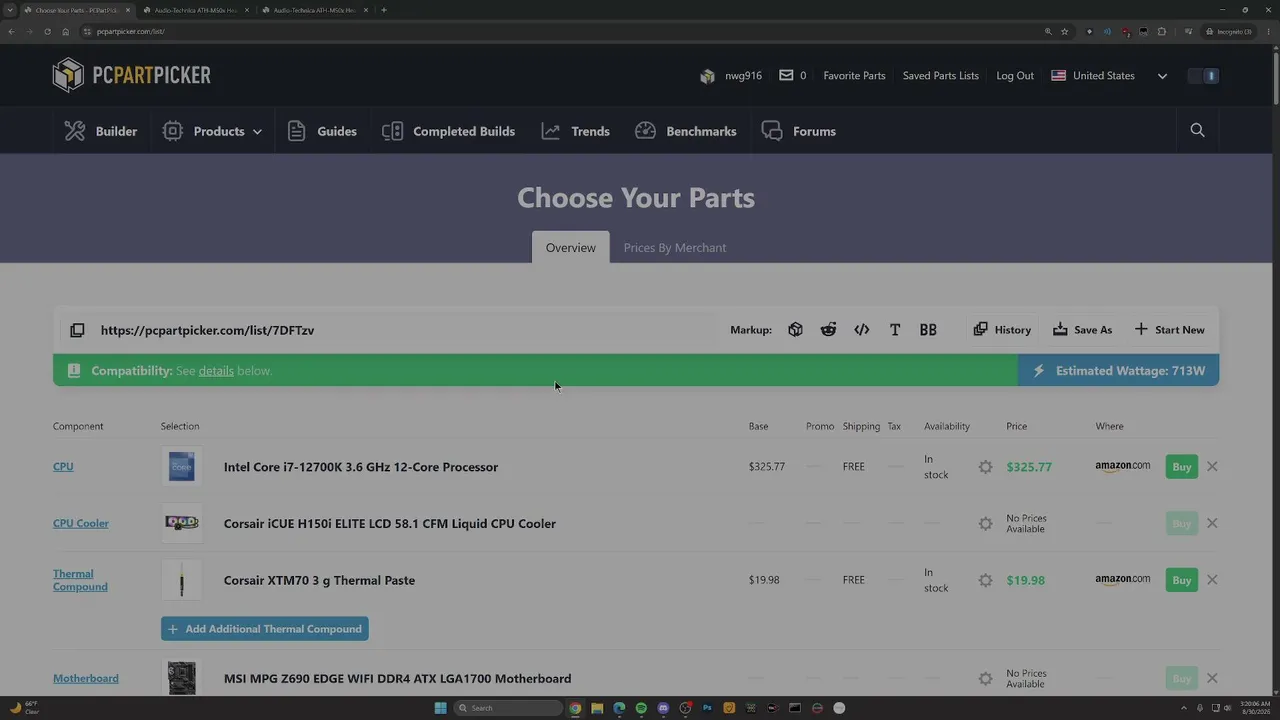This screenshot has height=720, width=1280.
Task: Open price settings gear for Motherboard row
Action: [985, 679]
